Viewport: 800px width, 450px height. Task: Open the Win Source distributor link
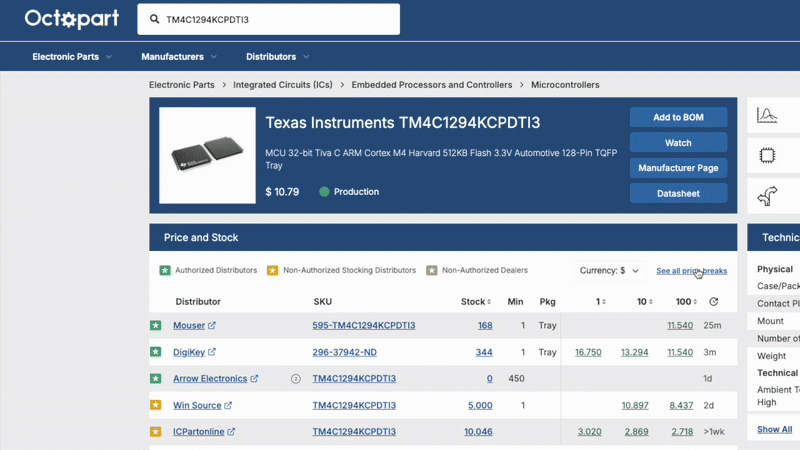[197, 405]
